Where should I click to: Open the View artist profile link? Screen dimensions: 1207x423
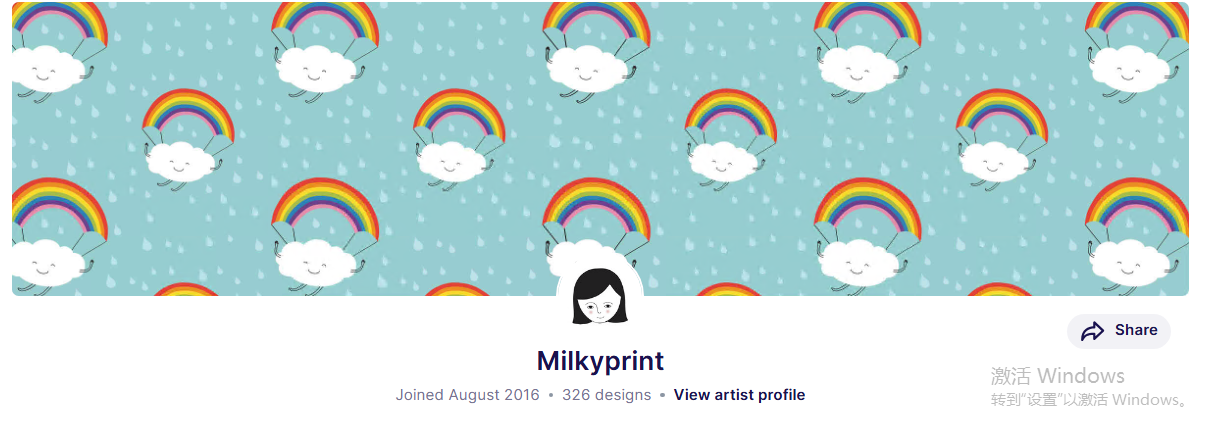[x=739, y=395]
